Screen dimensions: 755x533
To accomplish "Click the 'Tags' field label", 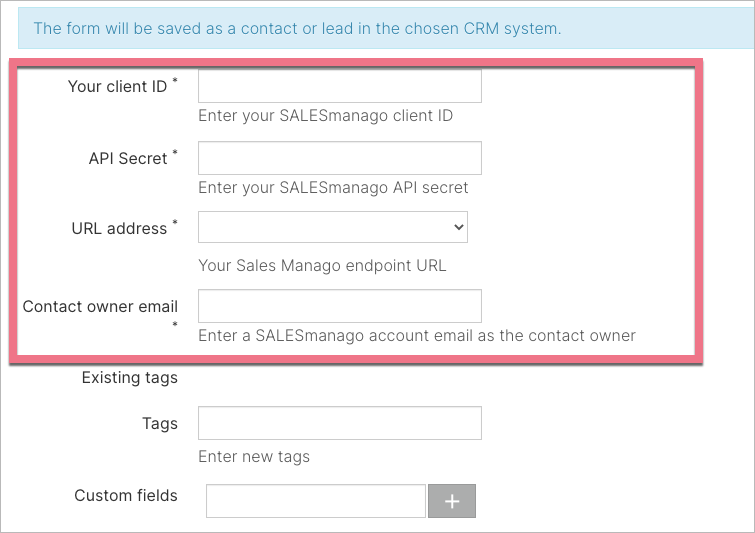I will point(160,424).
